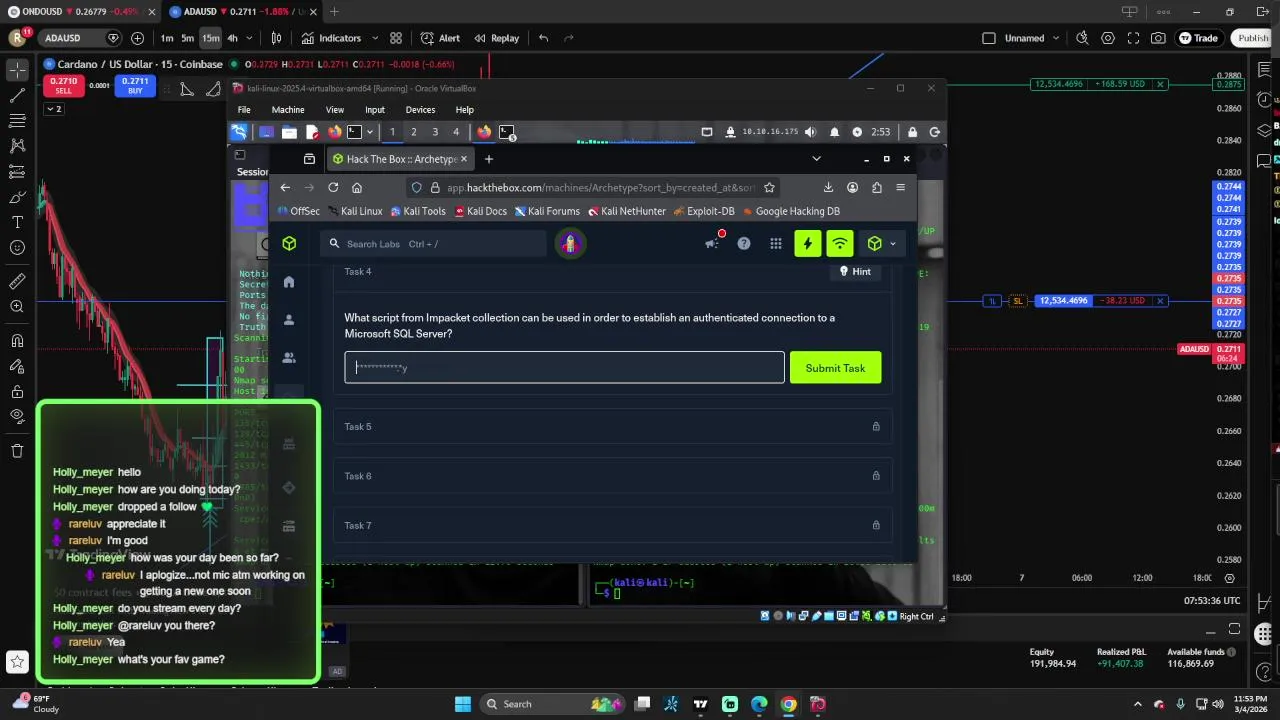Toggle the Unnamed layout checkbox square
The height and width of the screenshot is (720, 1280).
click(989, 38)
